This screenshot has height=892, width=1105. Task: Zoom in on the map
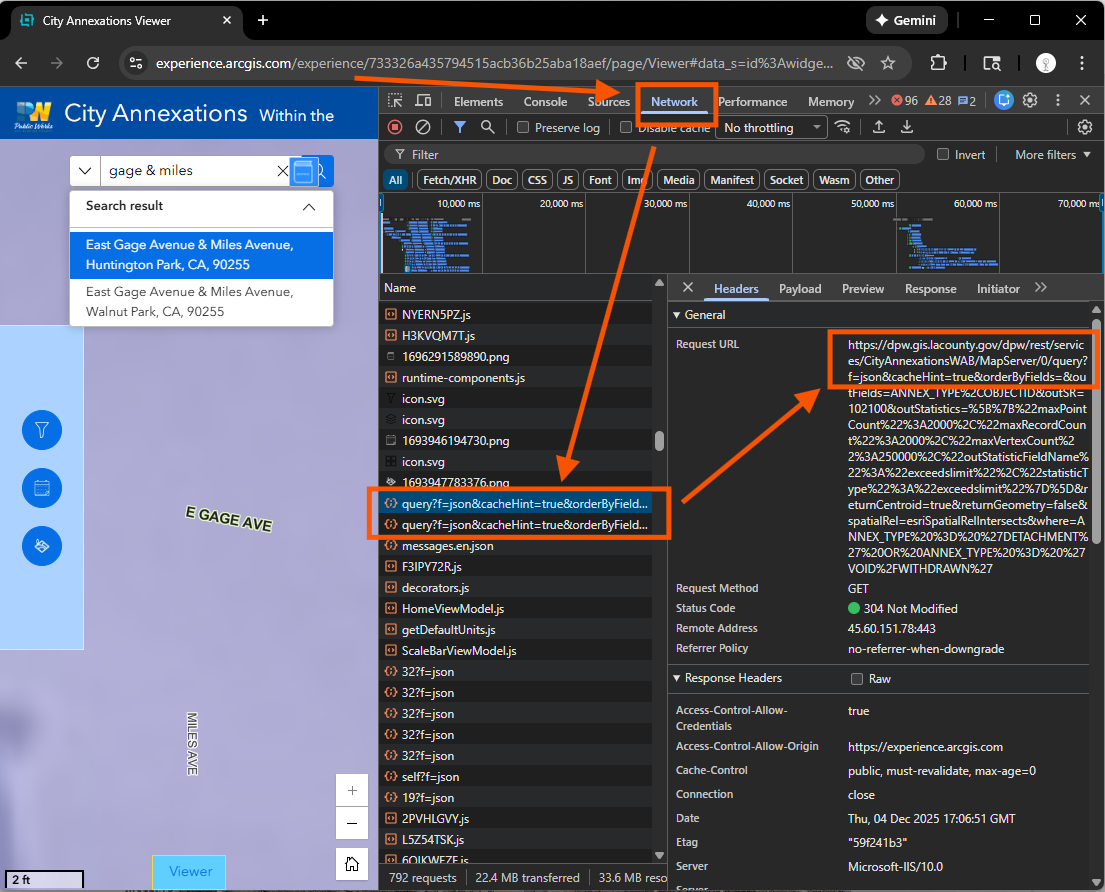coord(351,791)
